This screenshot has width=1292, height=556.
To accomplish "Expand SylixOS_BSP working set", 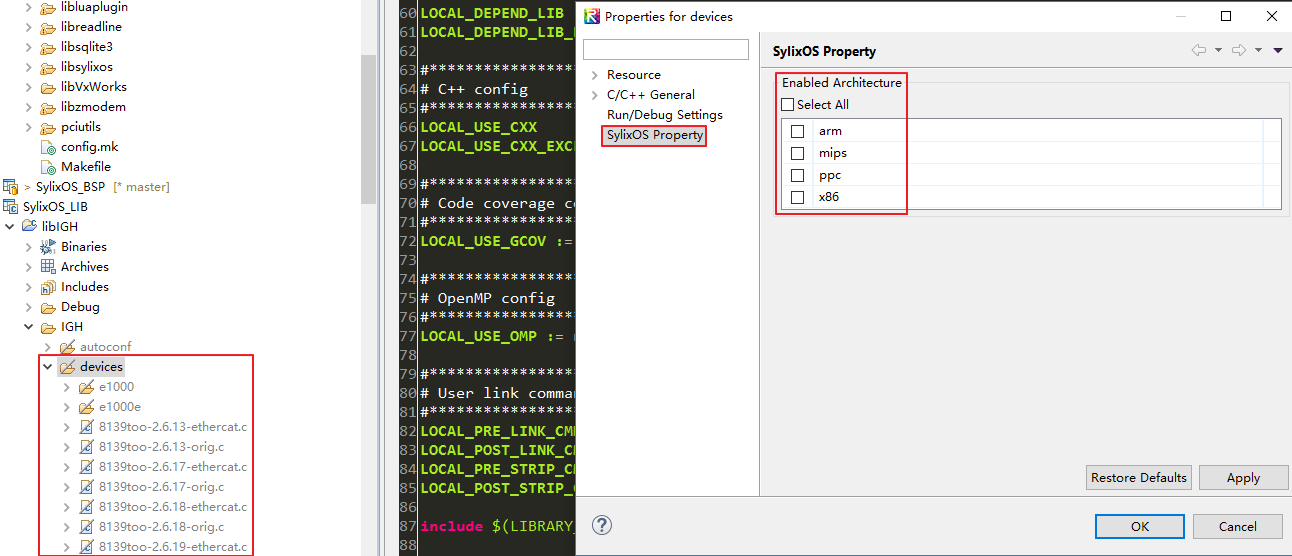I will [x=27, y=187].
